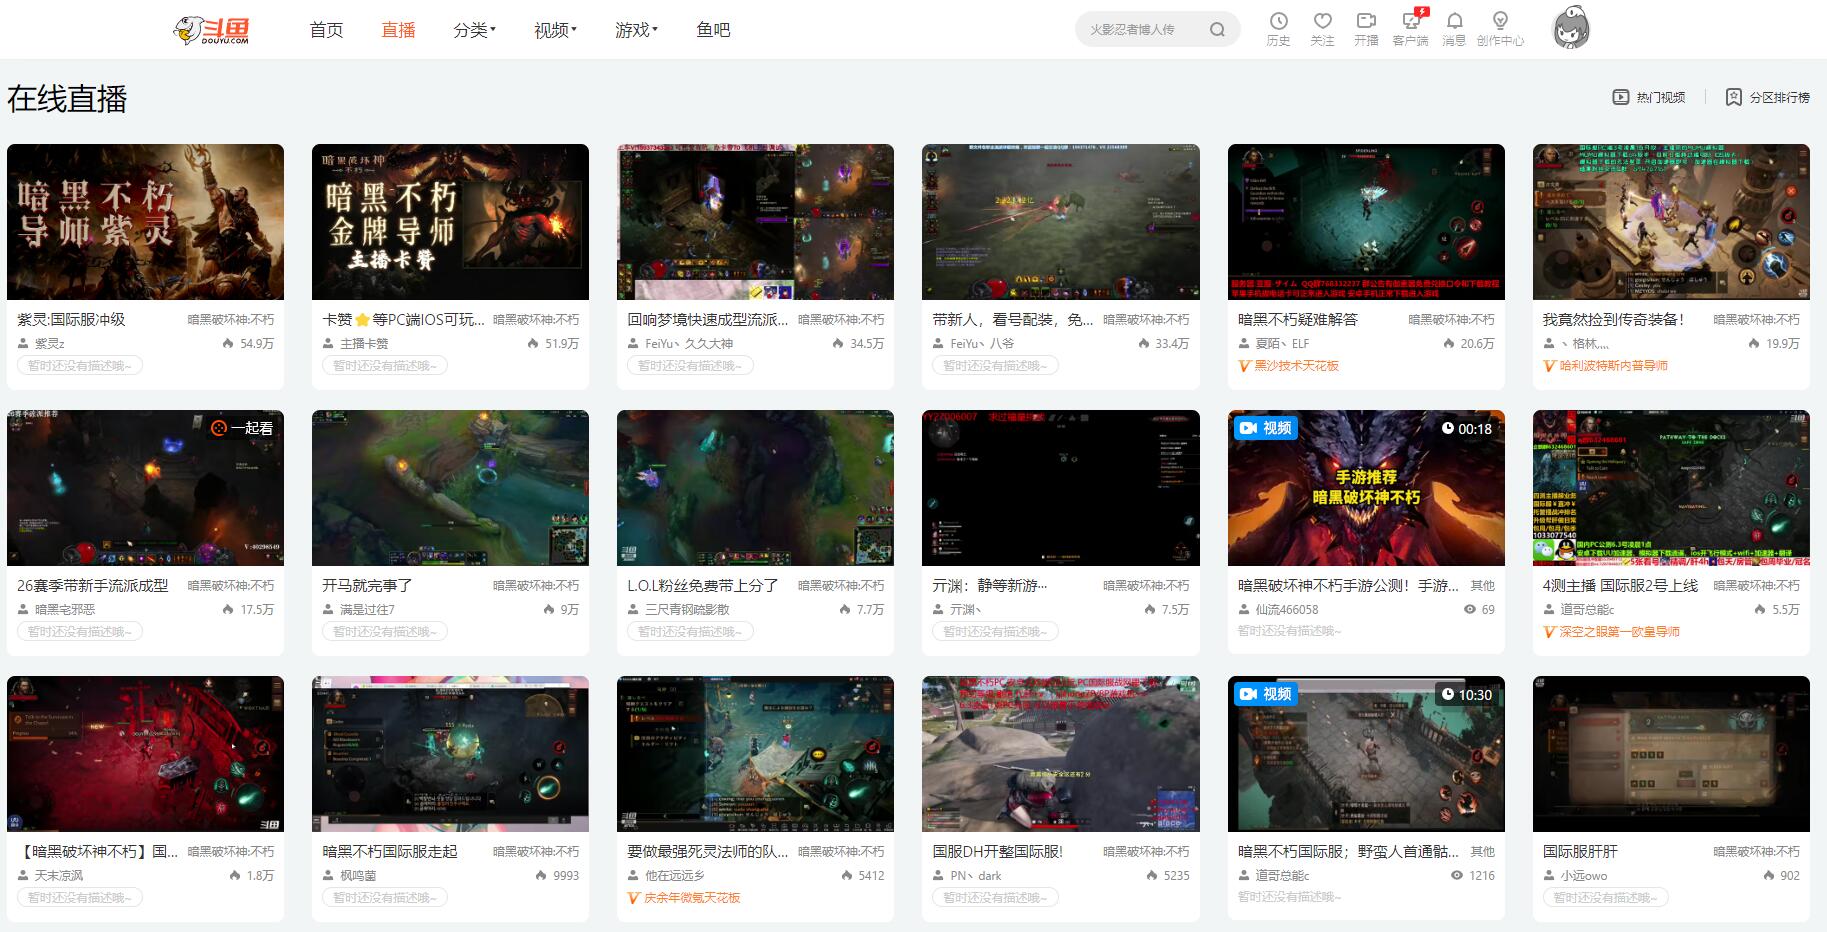Click the user avatar
The image size is (1827, 932).
(1571, 28)
